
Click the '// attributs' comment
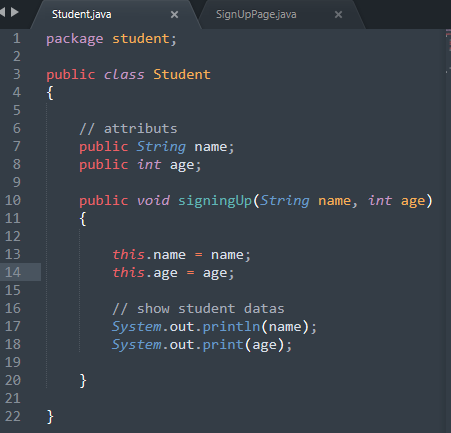pyautogui.click(x=128, y=129)
